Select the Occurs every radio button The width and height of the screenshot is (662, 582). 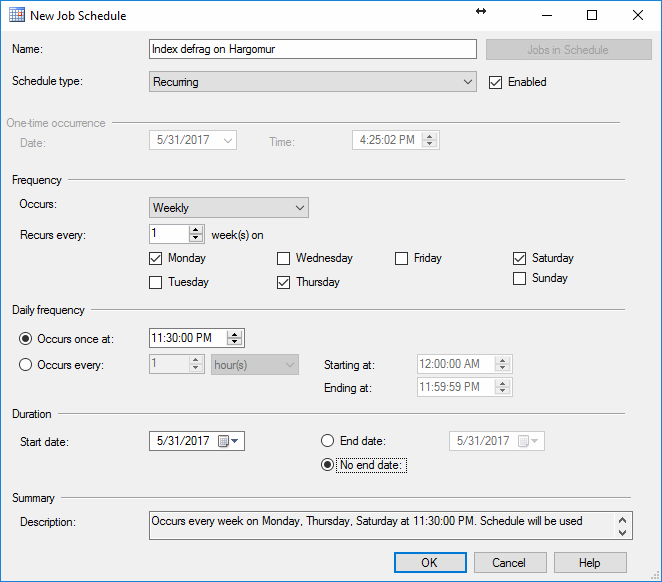pos(26,365)
